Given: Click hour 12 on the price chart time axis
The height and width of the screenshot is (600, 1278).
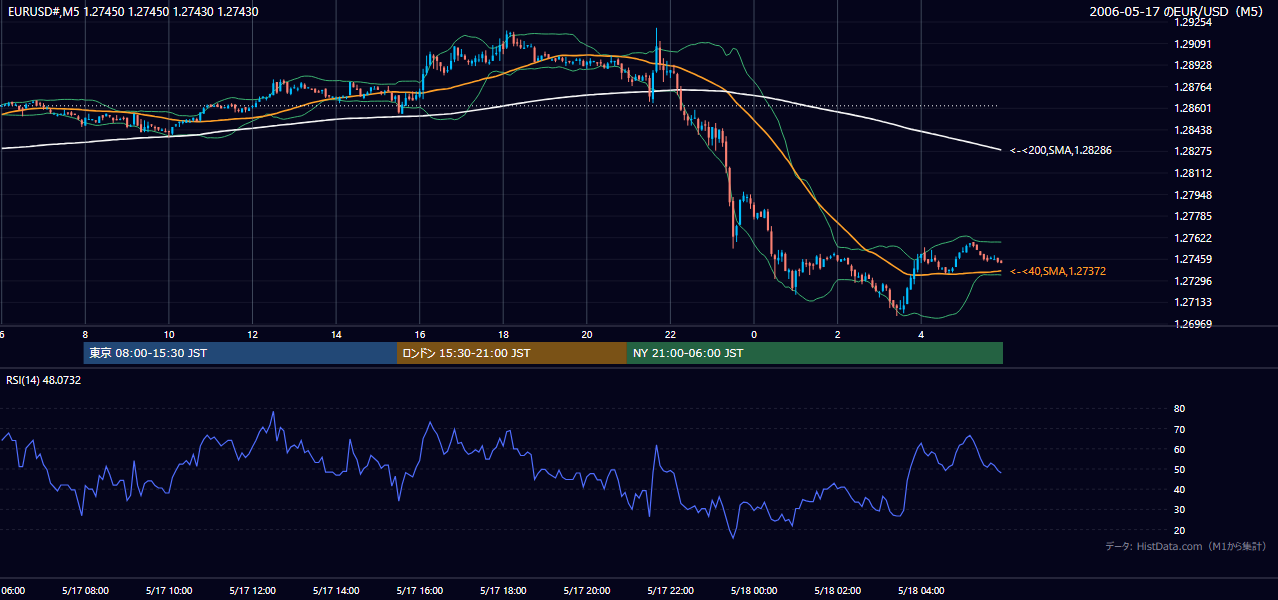Looking at the screenshot, I should pos(253,334).
